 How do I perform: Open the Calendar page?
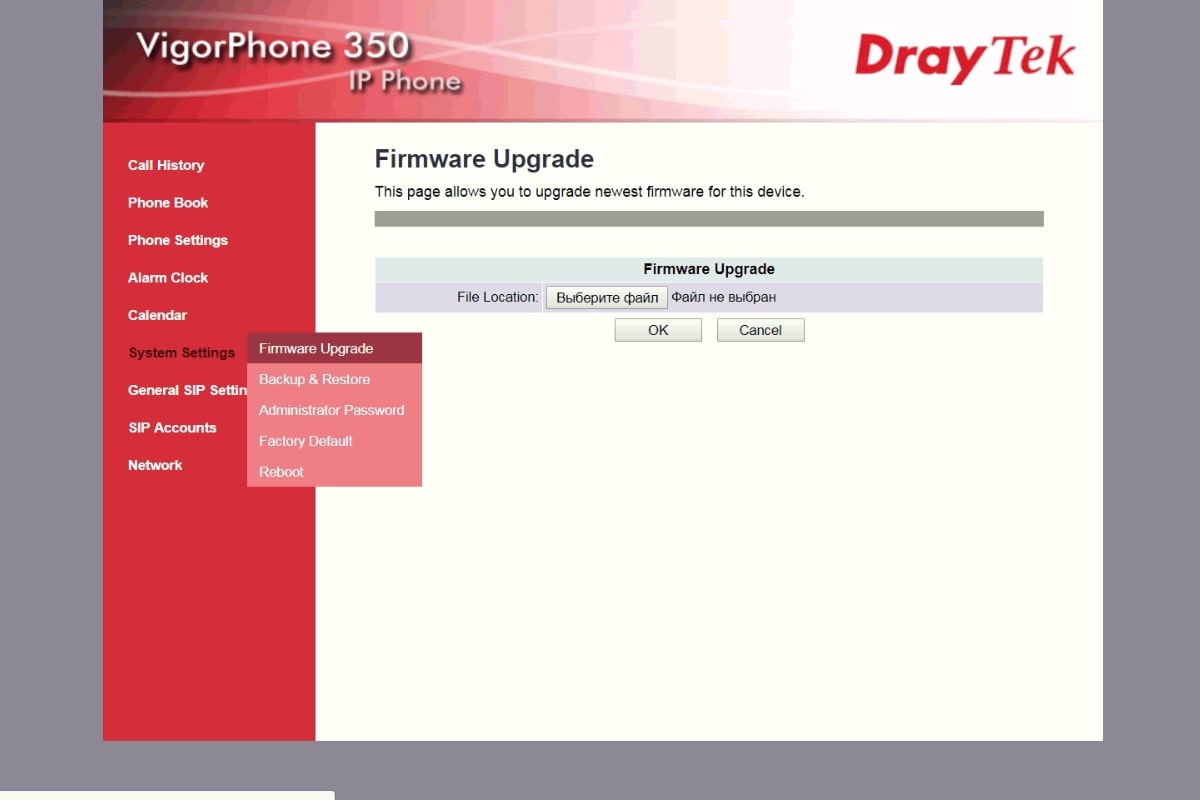[x=157, y=315]
